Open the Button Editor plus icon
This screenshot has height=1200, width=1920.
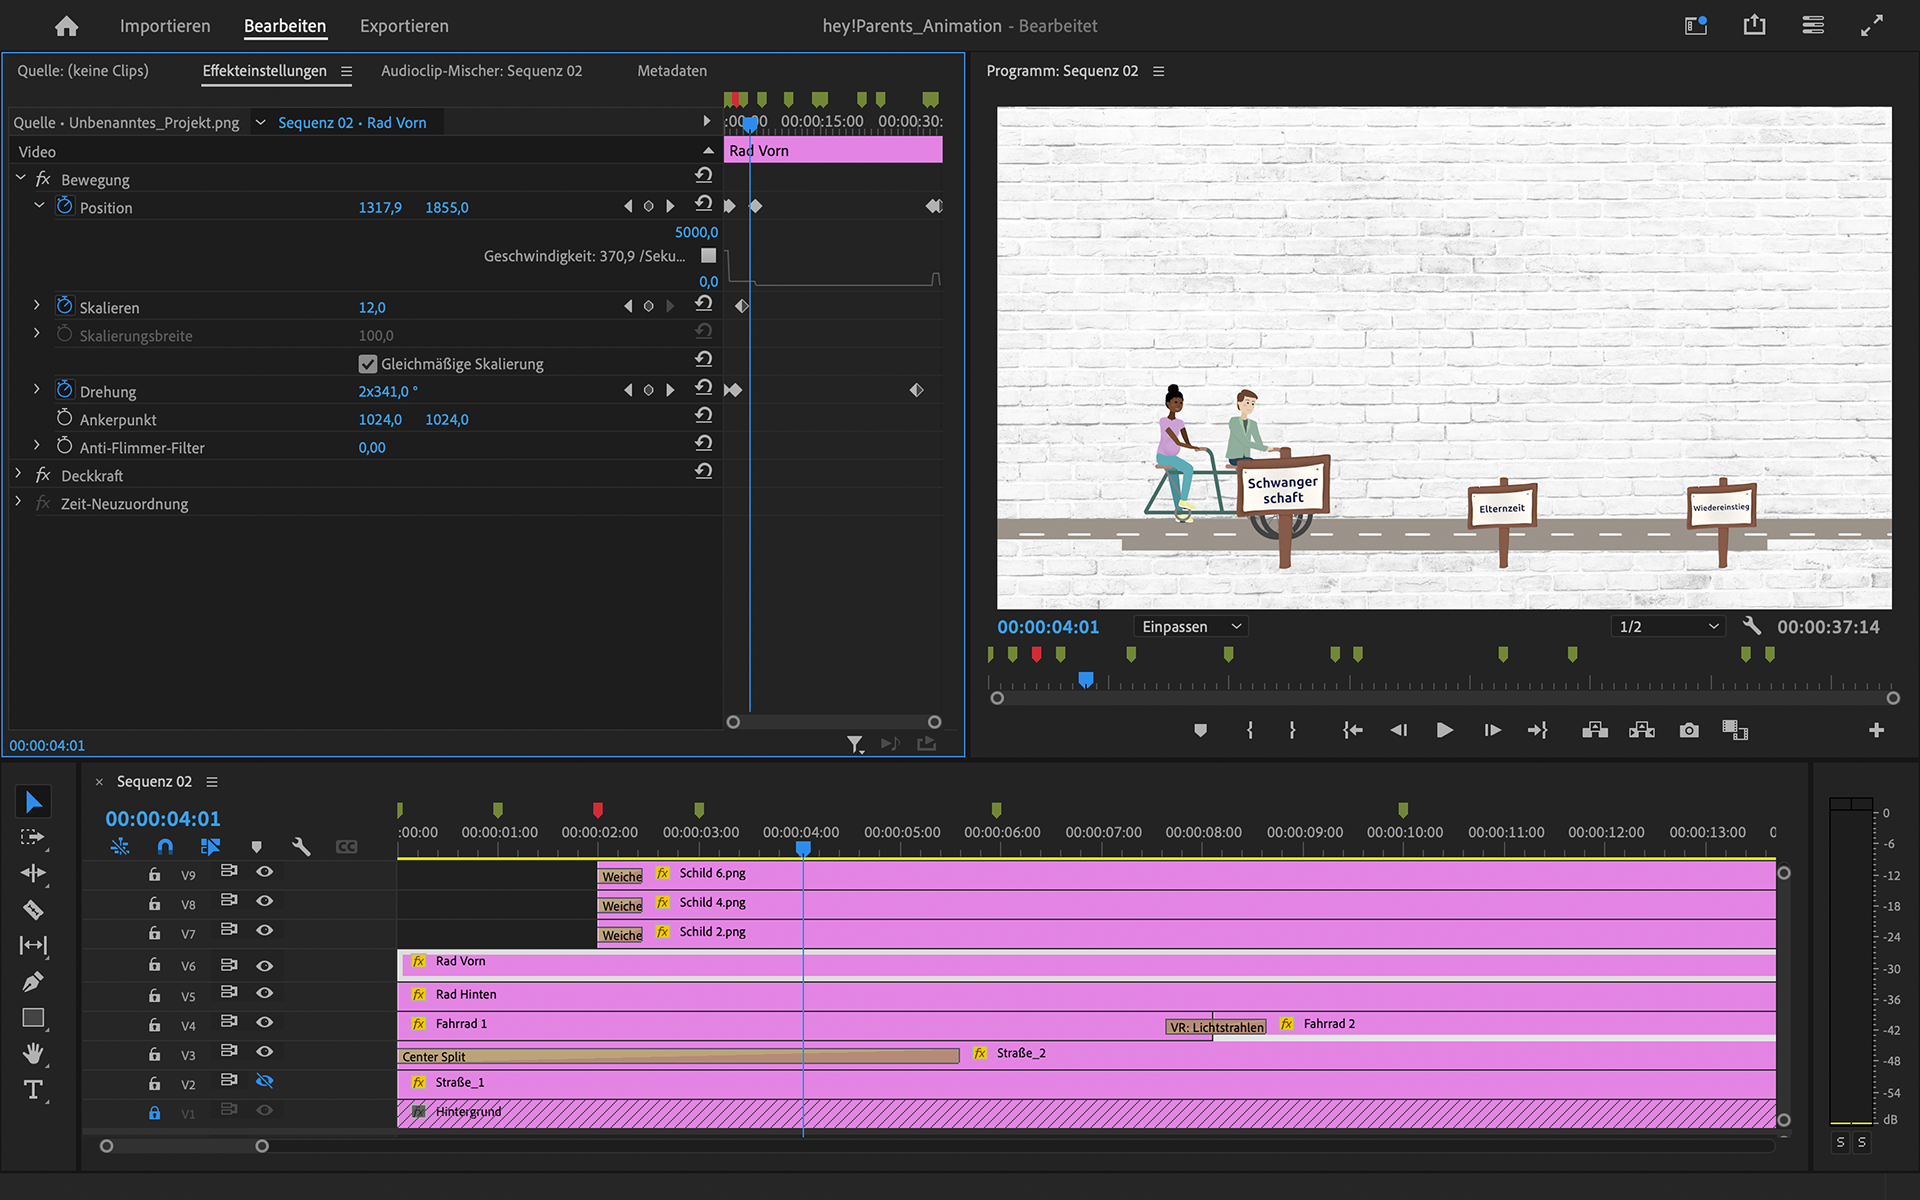pos(1876,730)
